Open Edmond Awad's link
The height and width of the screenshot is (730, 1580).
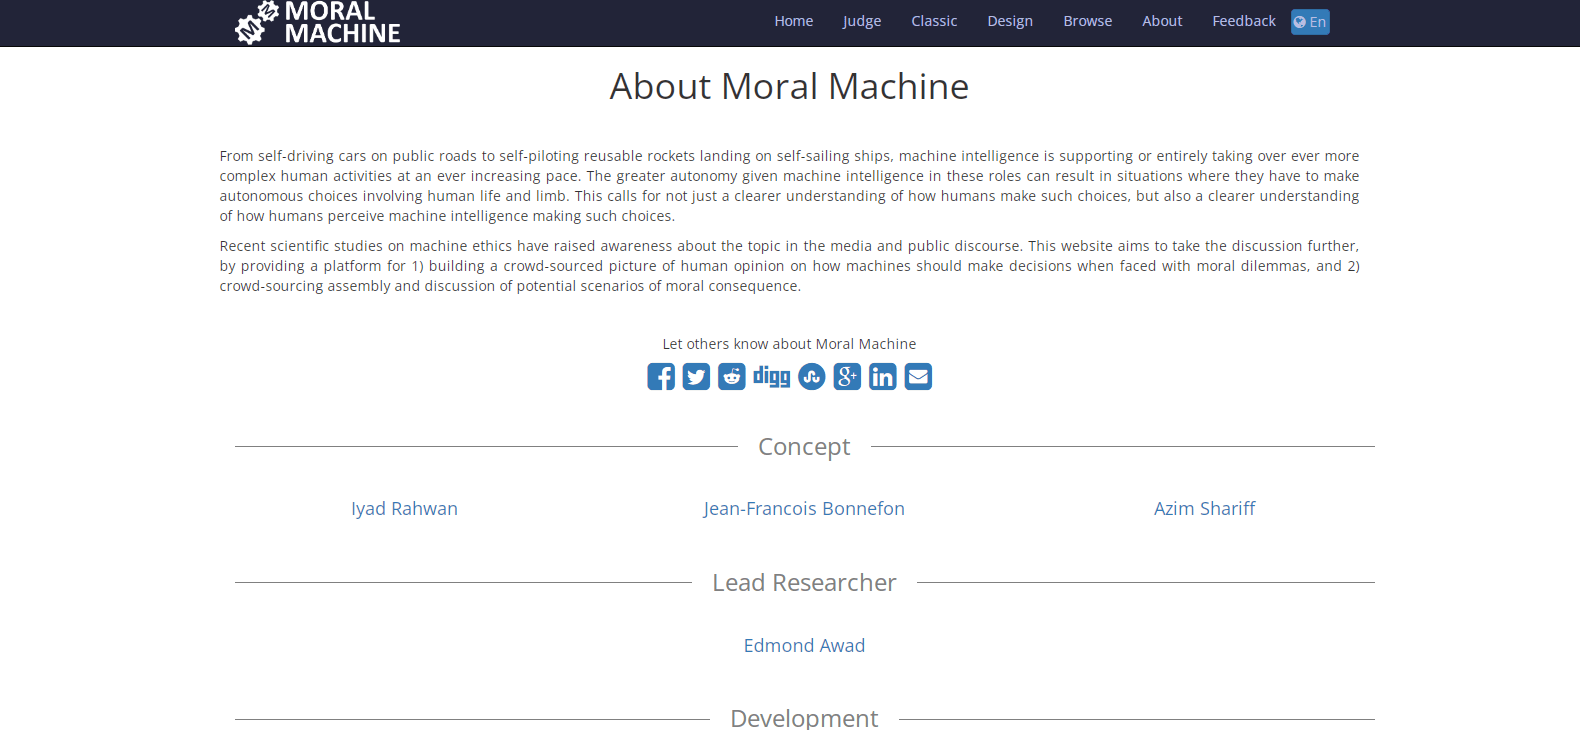(804, 646)
